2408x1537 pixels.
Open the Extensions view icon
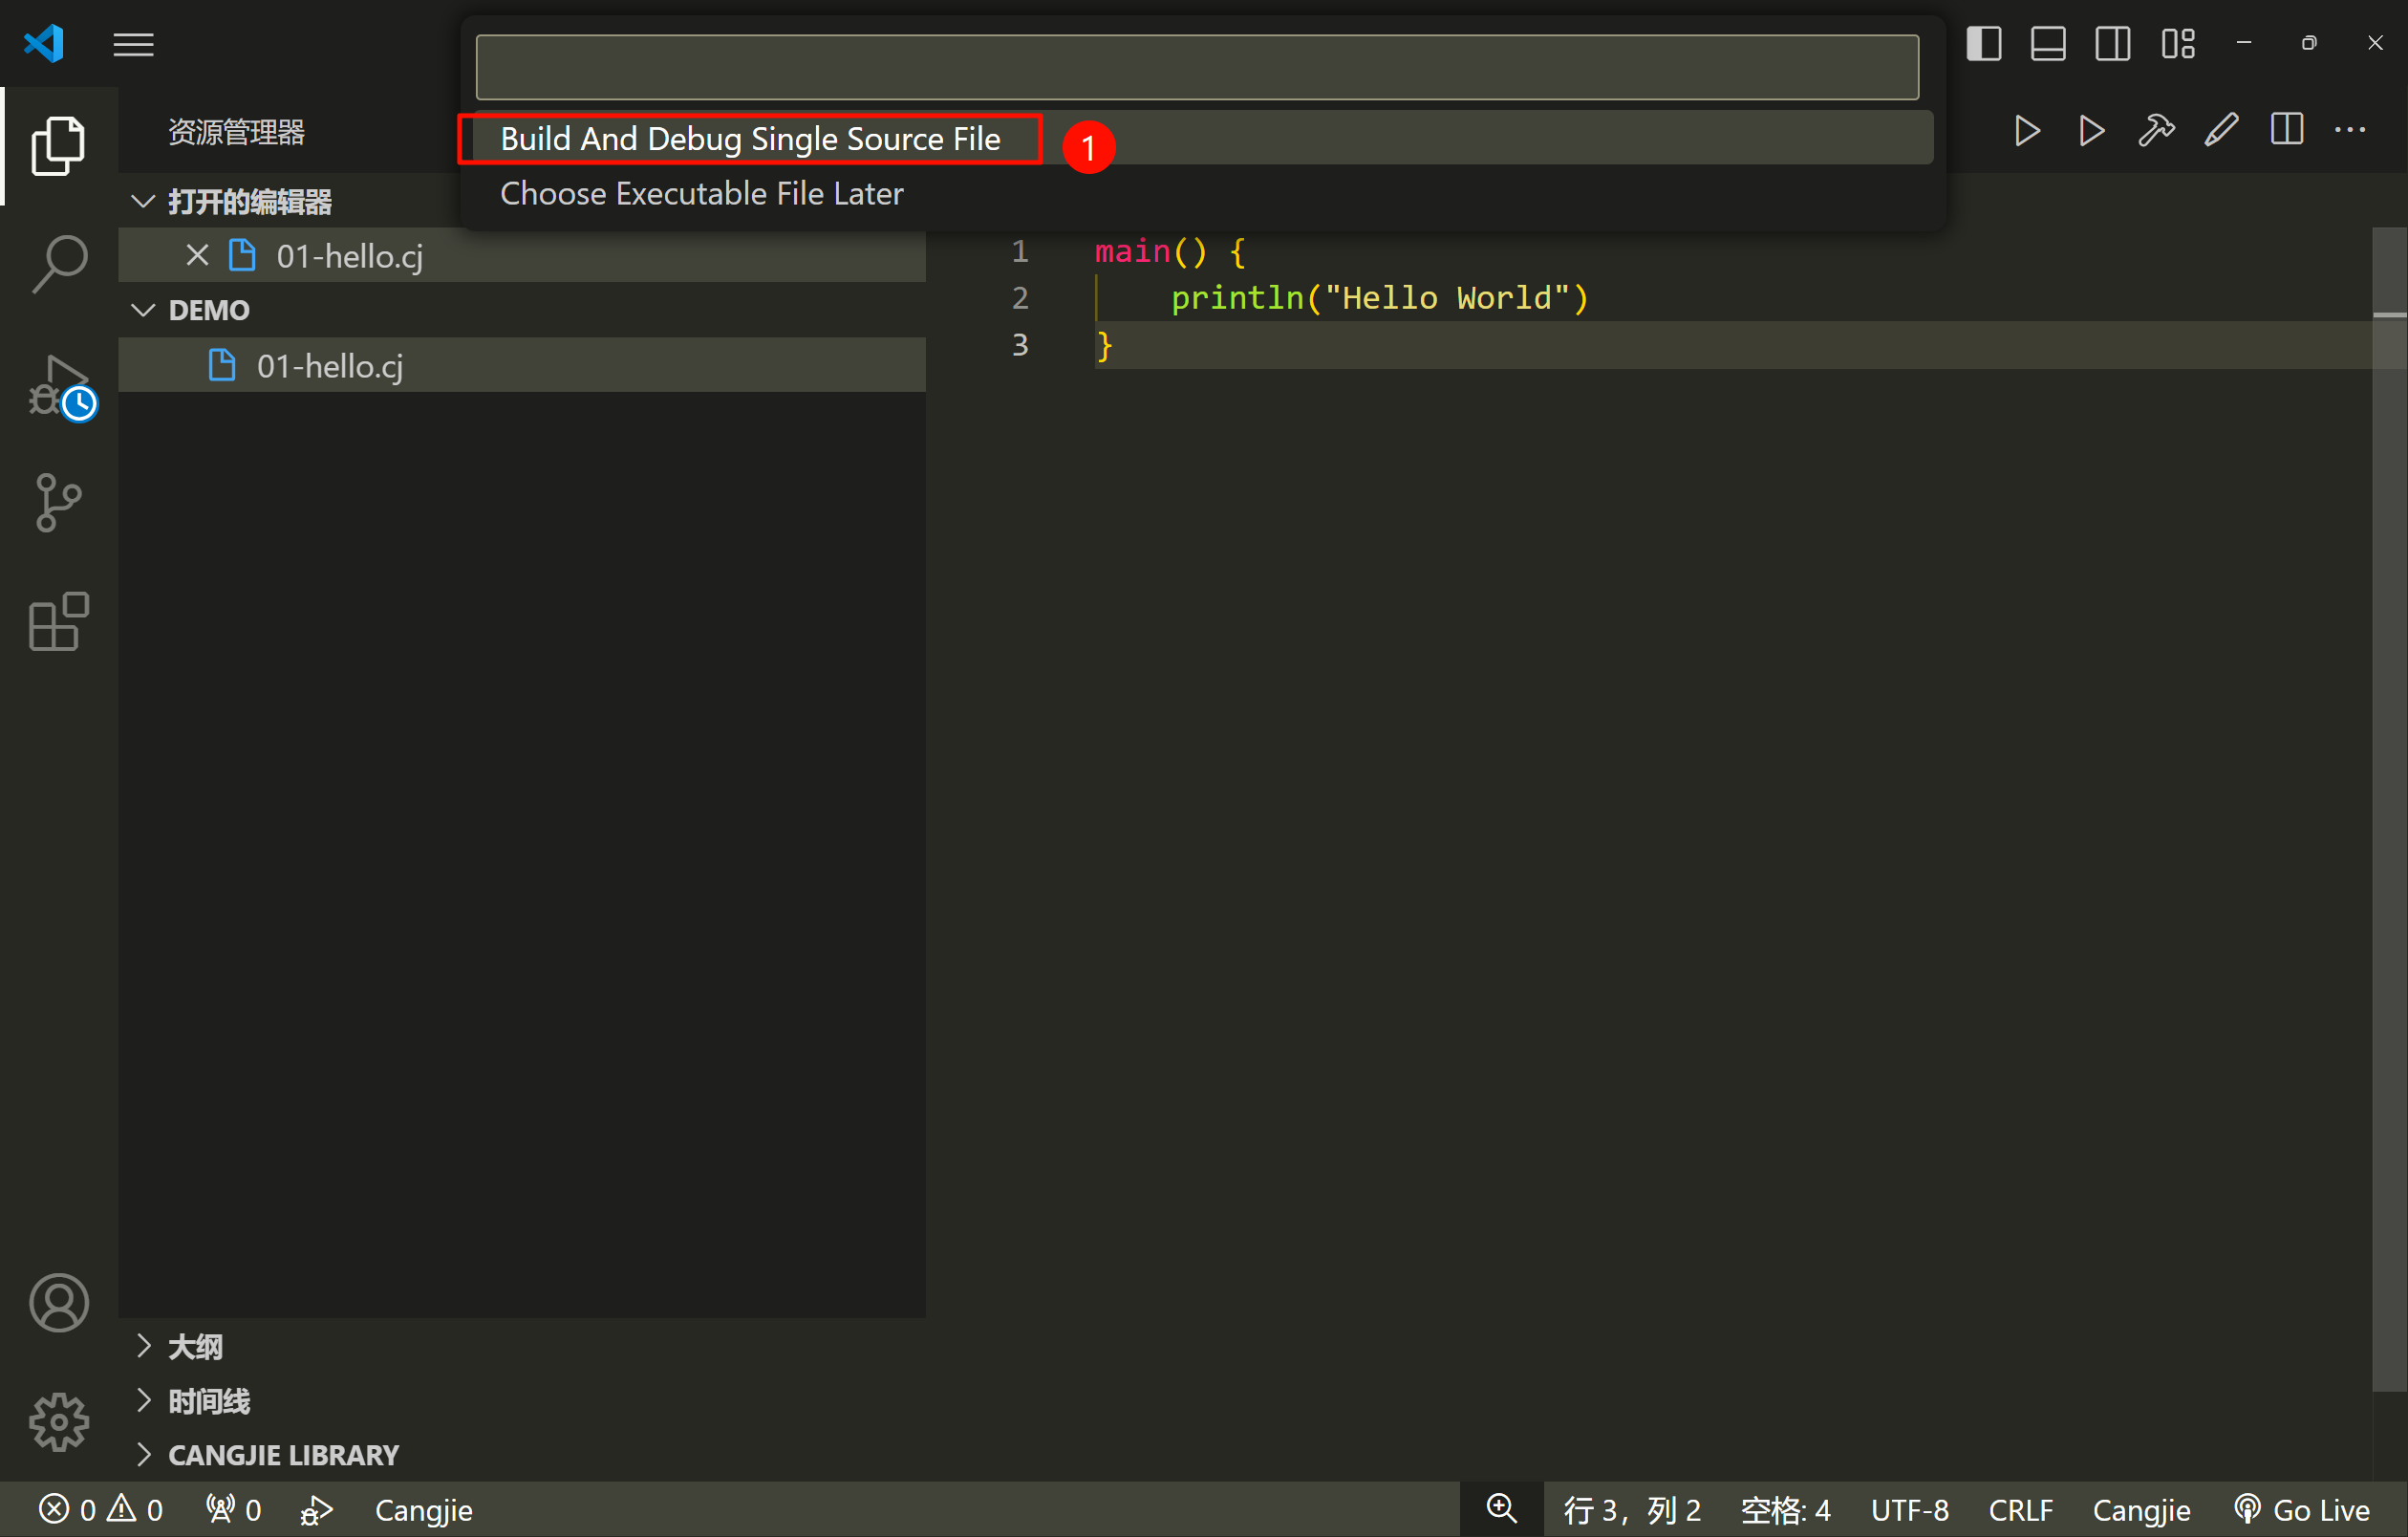(x=59, y=621)
